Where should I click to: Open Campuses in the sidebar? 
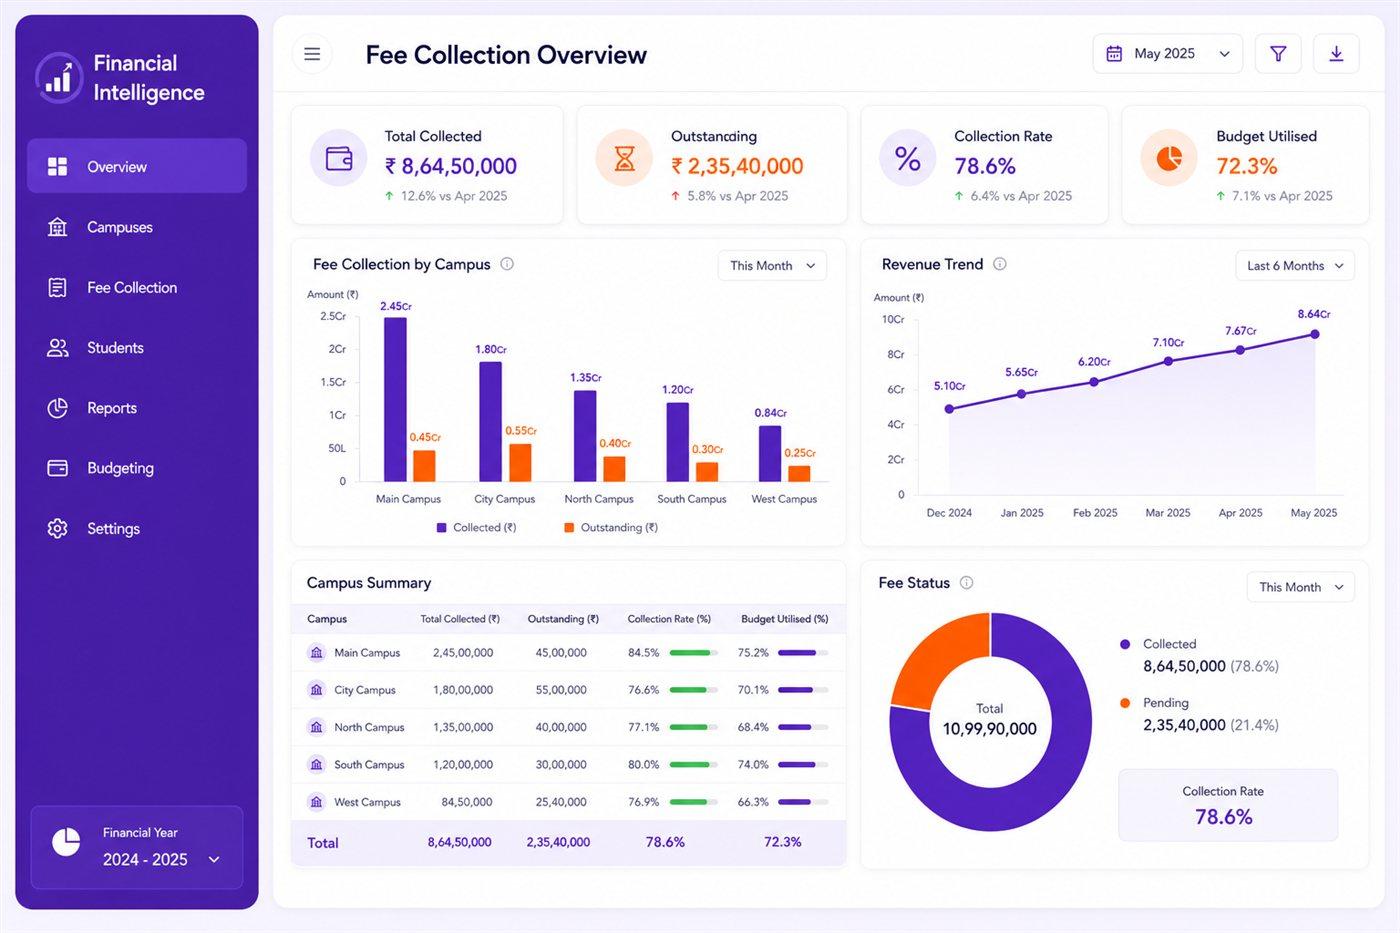pos(137,227)
